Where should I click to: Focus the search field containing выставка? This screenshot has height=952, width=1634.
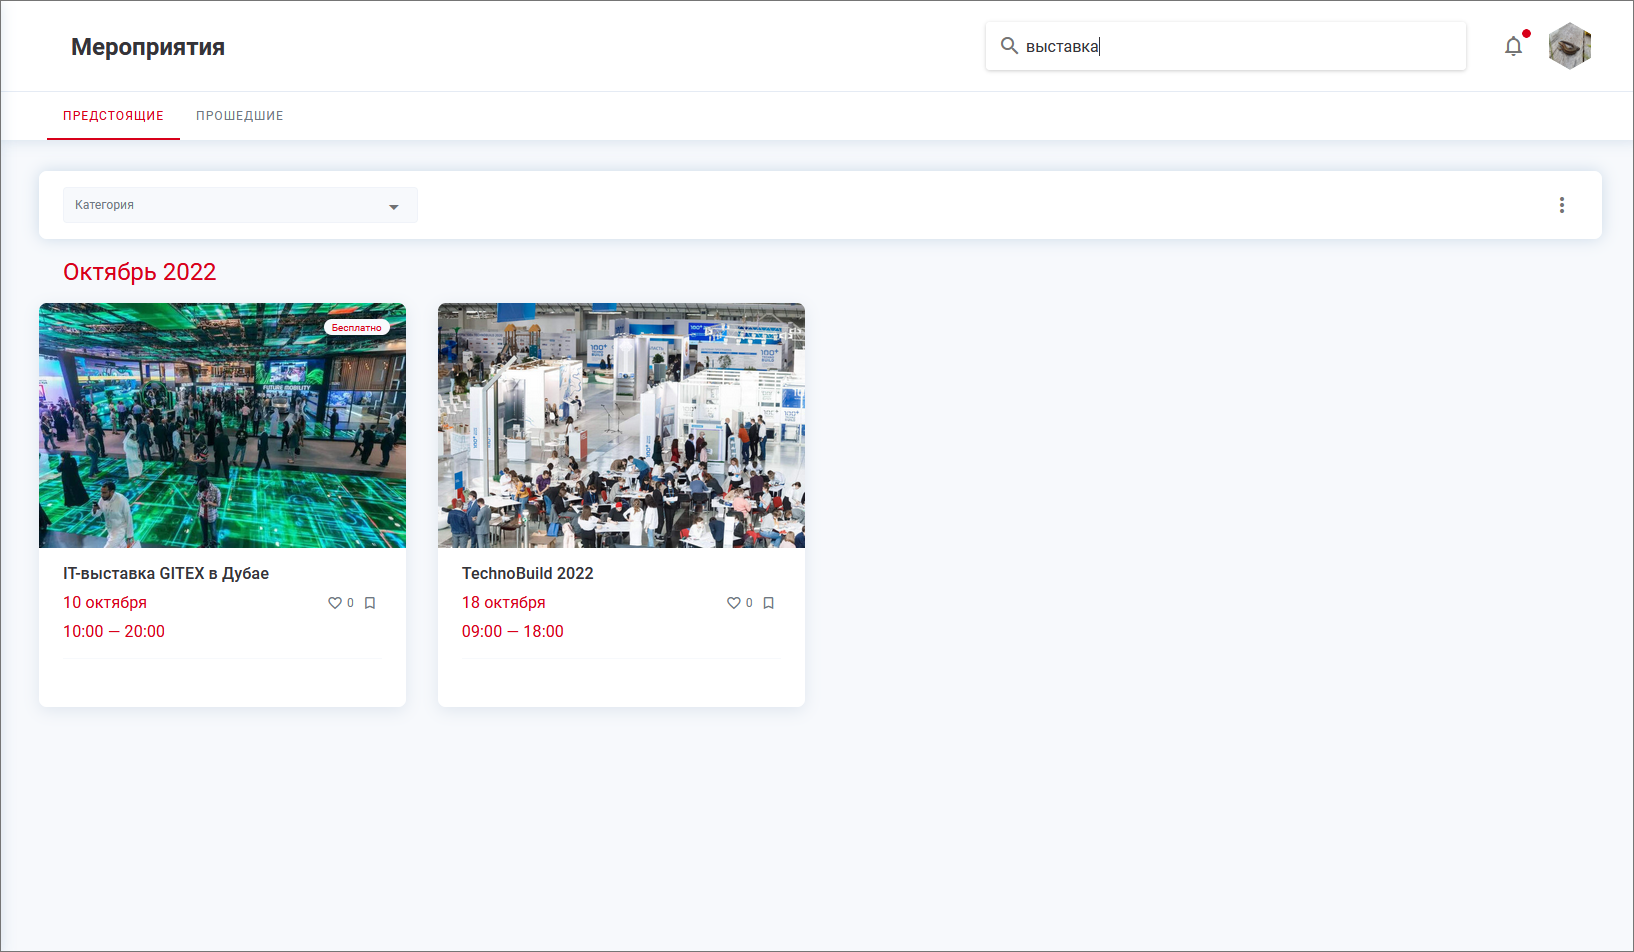[x=1240, y=46]
